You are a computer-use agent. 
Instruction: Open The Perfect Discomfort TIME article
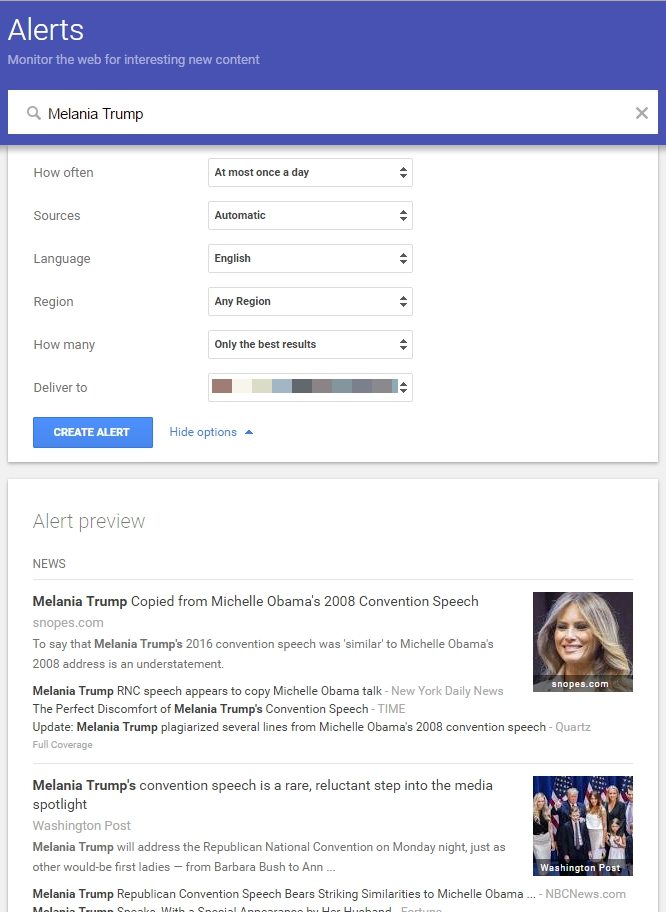[200, 709]
